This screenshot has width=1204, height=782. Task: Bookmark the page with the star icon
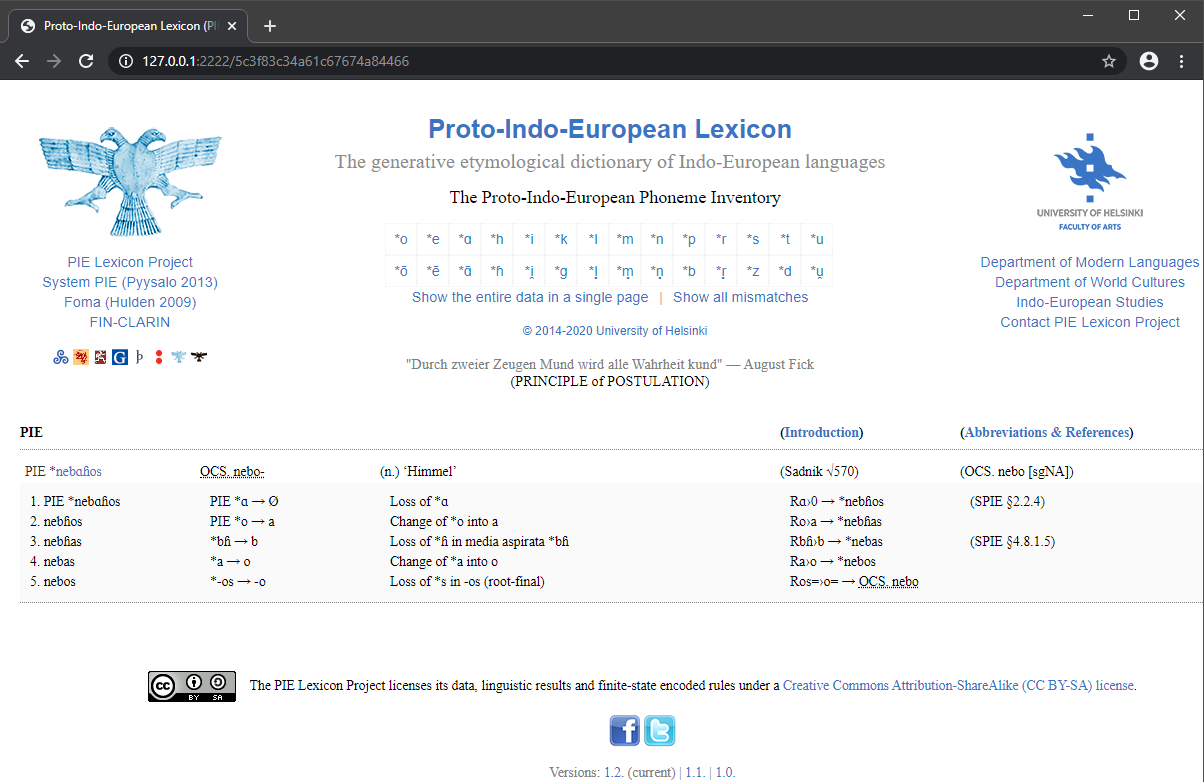coord(1108,61)
